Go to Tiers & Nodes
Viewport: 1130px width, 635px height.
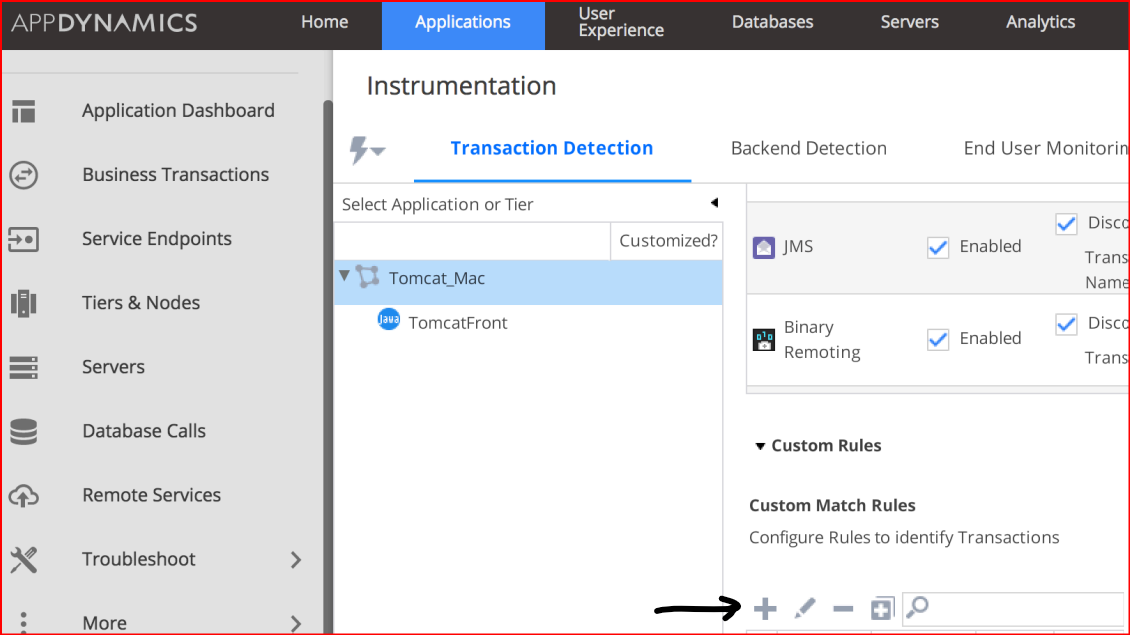coord(141,303)
